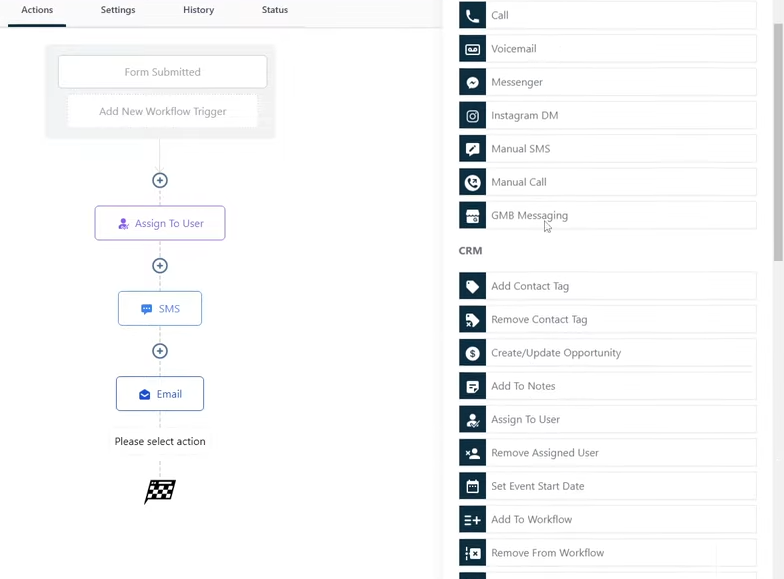Choose the Call action label
This screenshot has height=579, width=784.
tap(500, 16)
